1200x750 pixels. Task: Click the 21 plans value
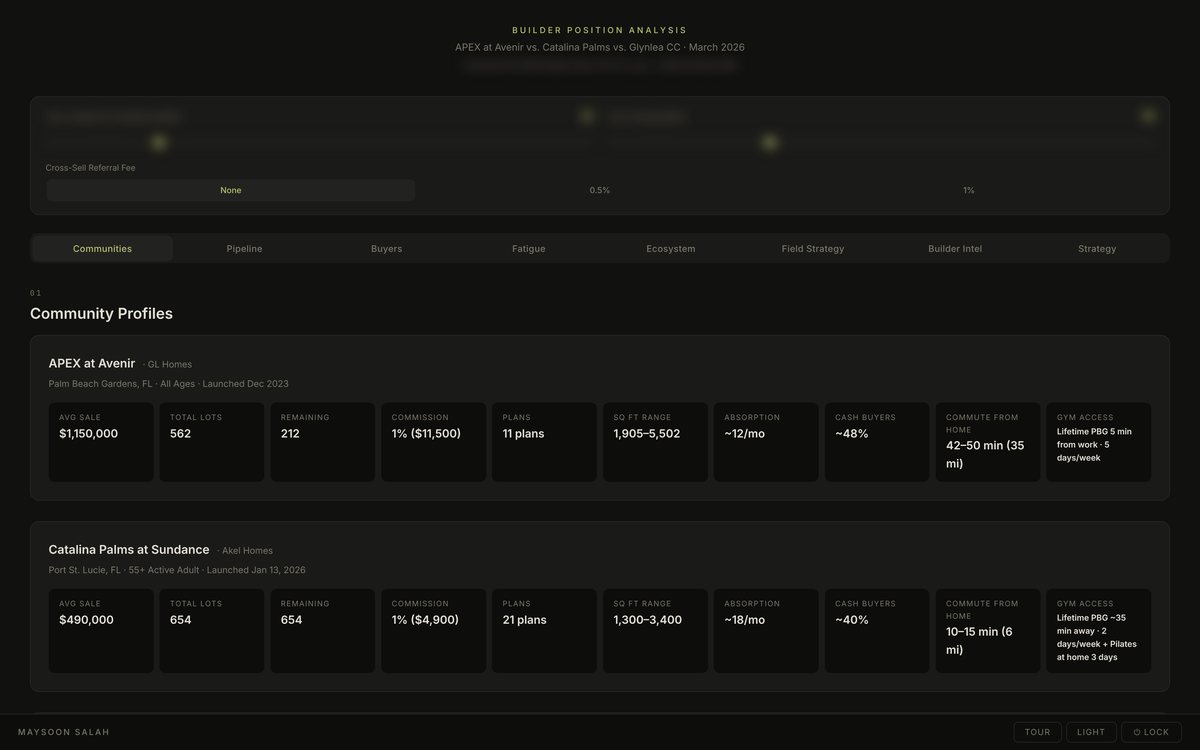(x=525, y=620)
